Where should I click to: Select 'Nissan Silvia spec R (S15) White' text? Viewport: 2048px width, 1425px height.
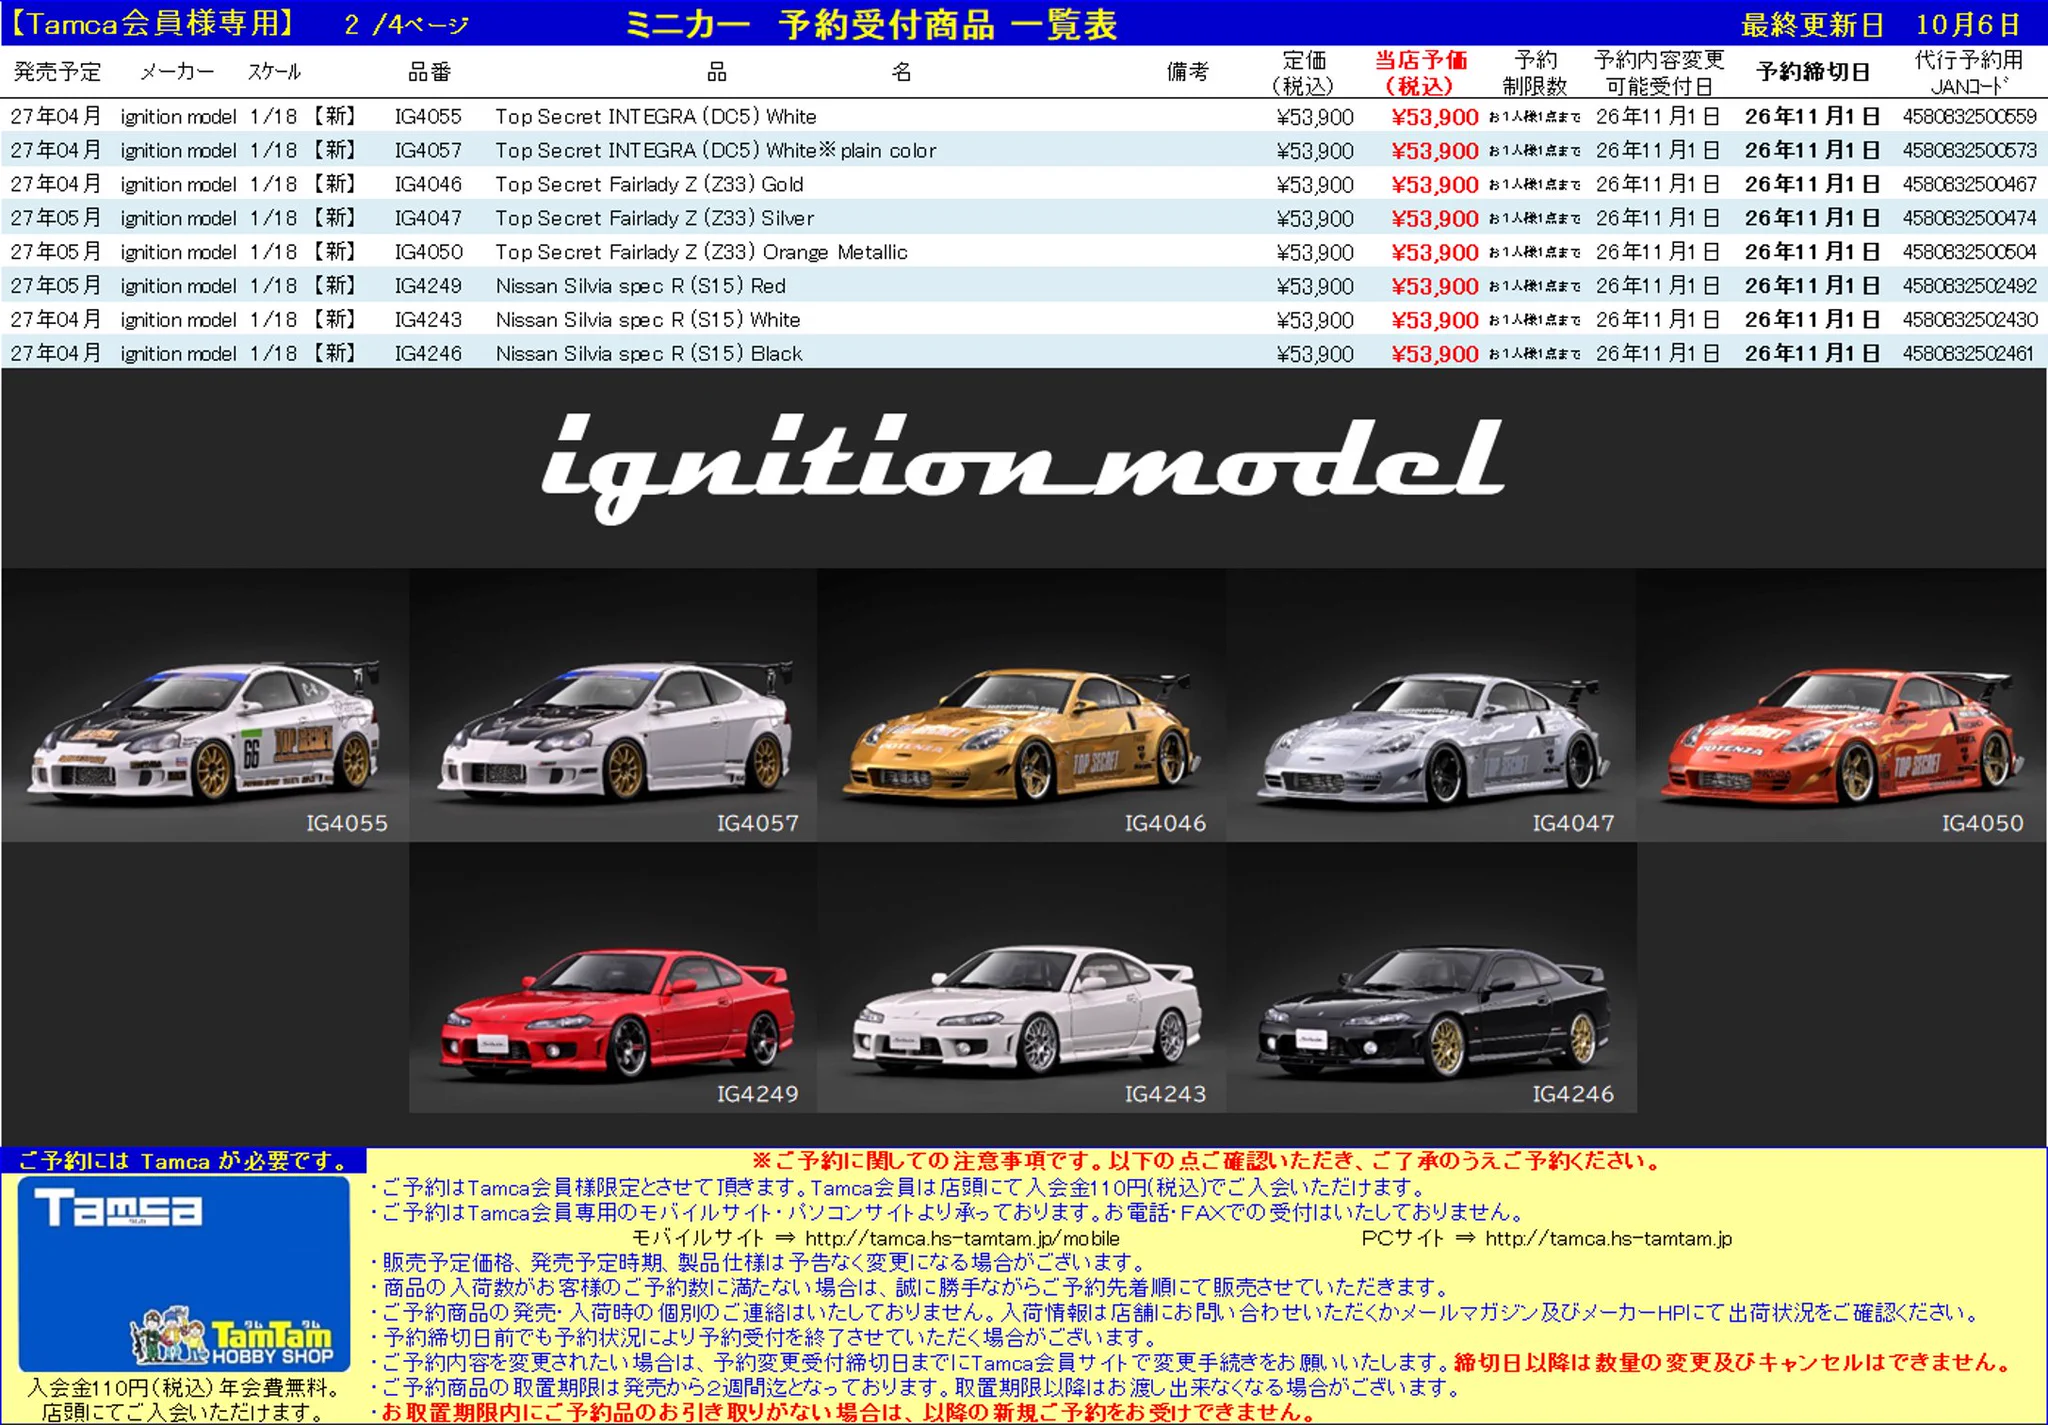tap(648, 321)
